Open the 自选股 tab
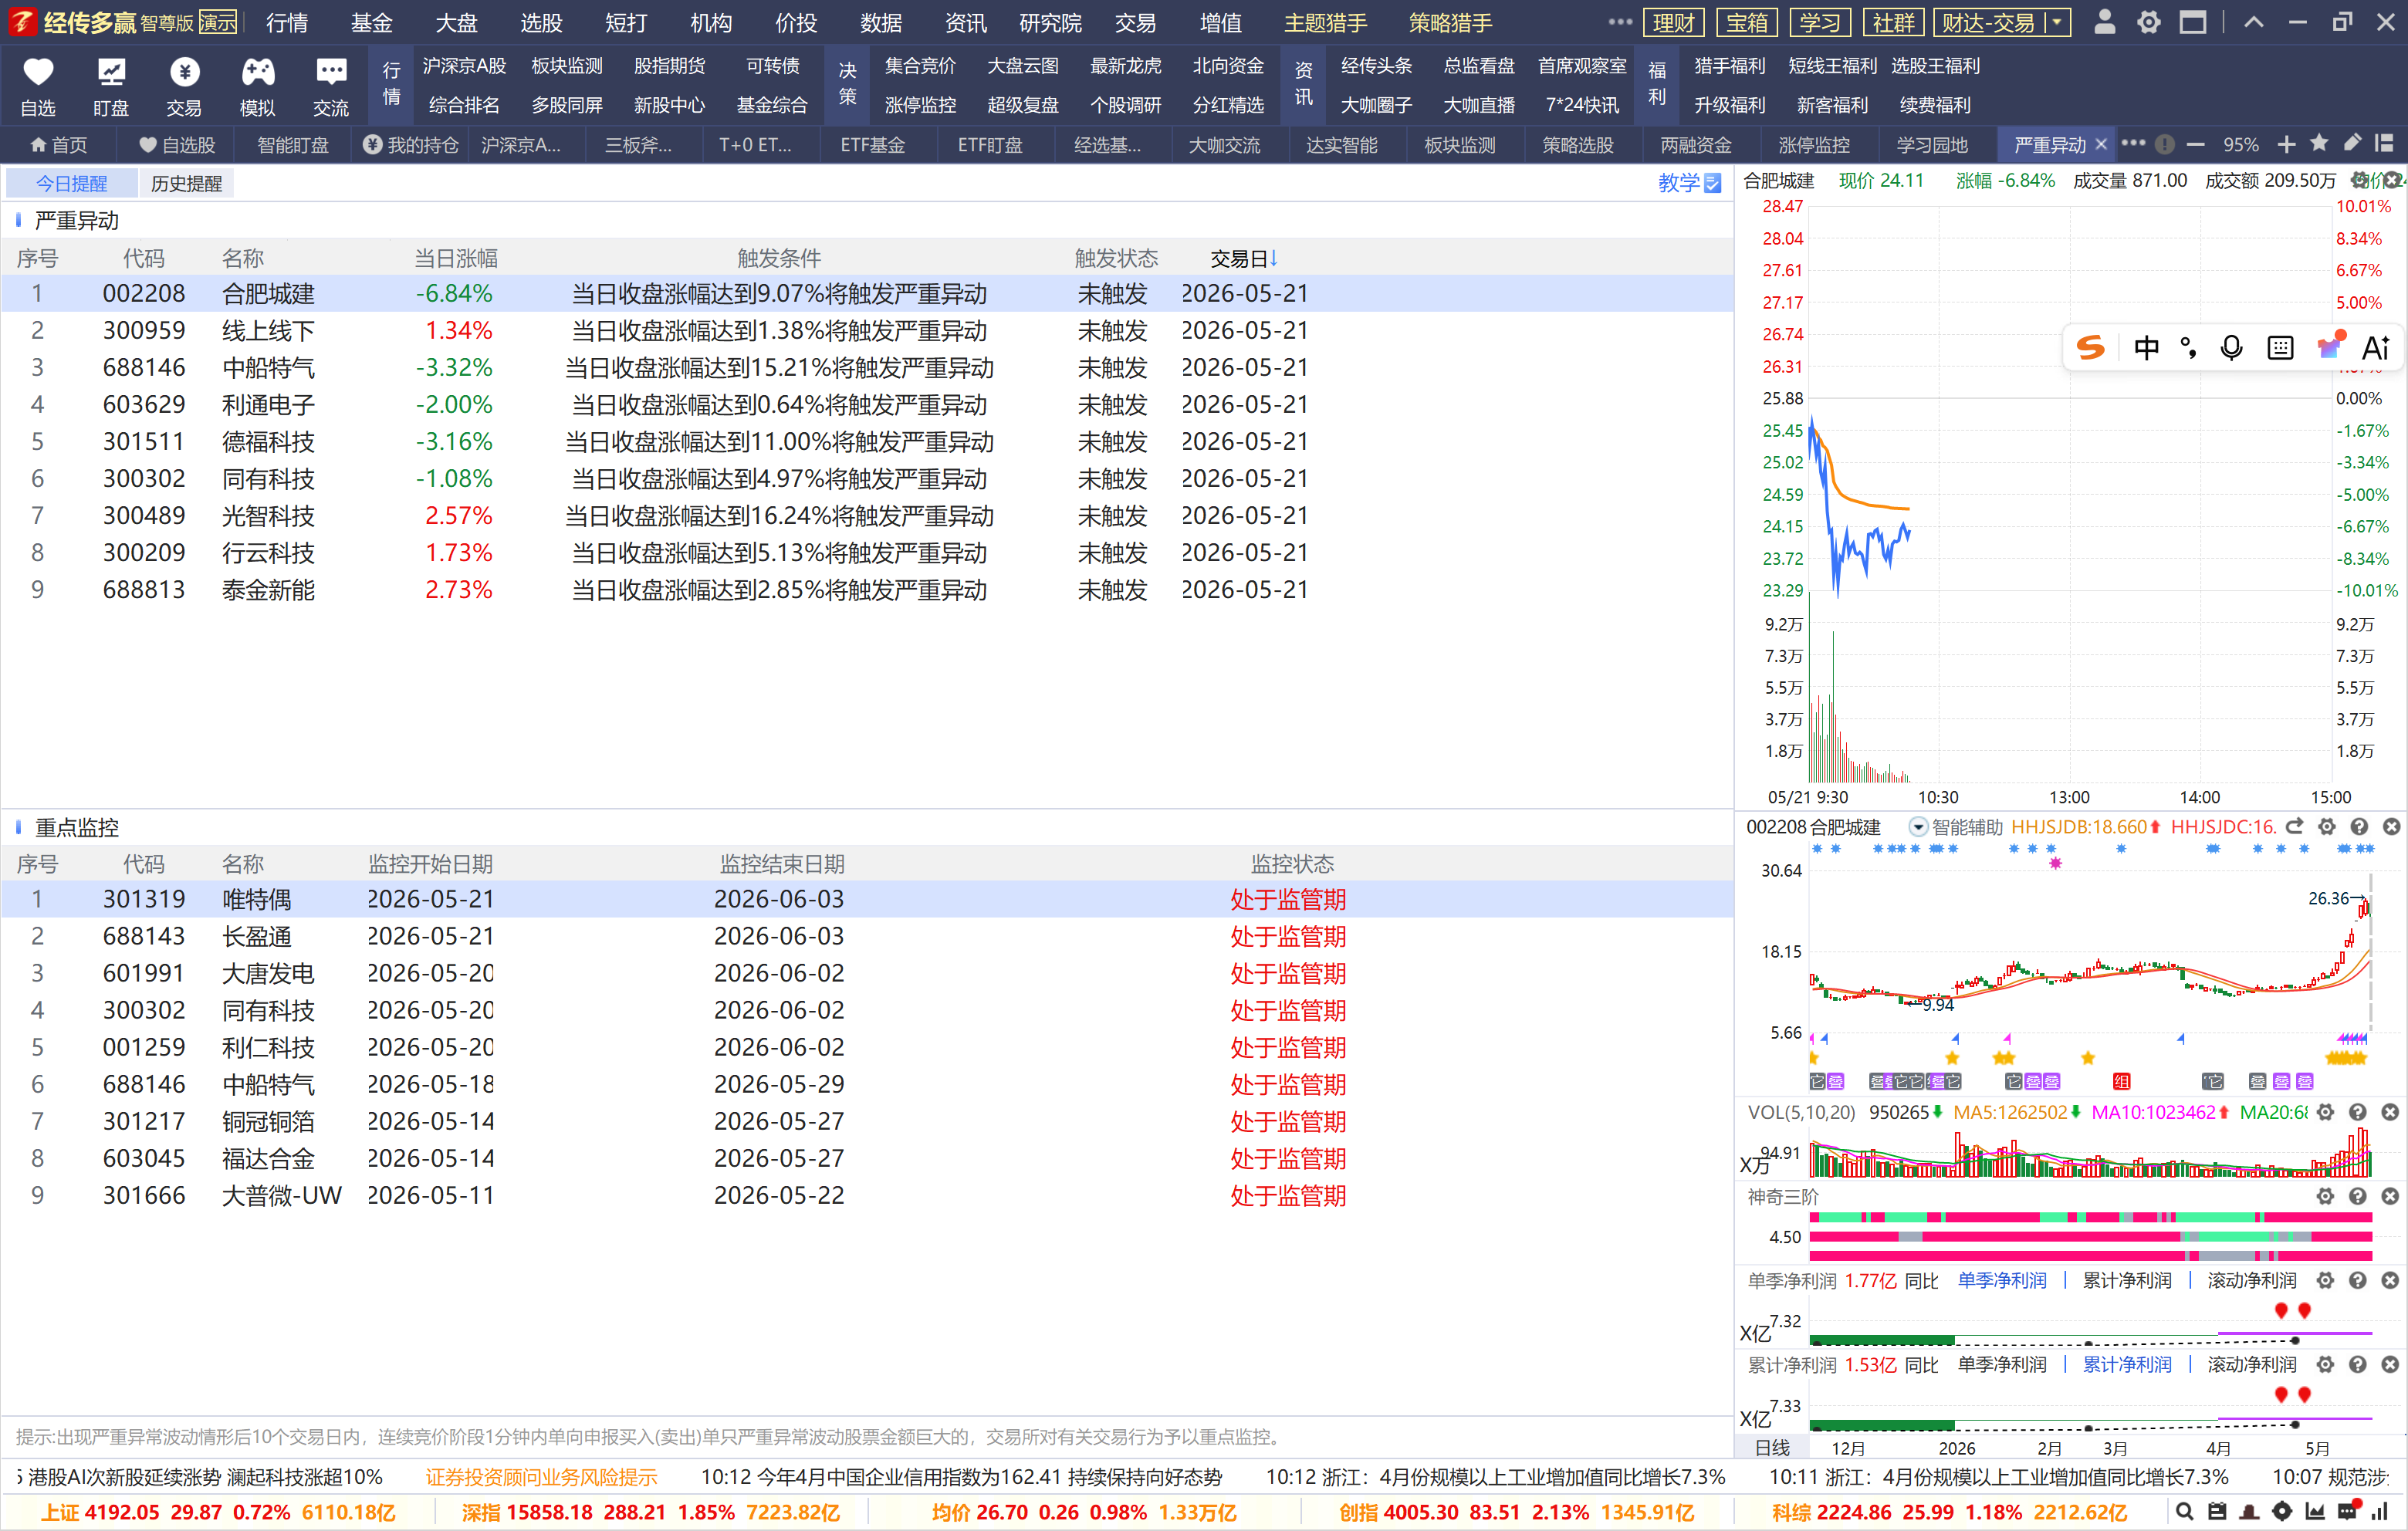This screenshot has width=2408, height=1531. (x=177, y=145)
